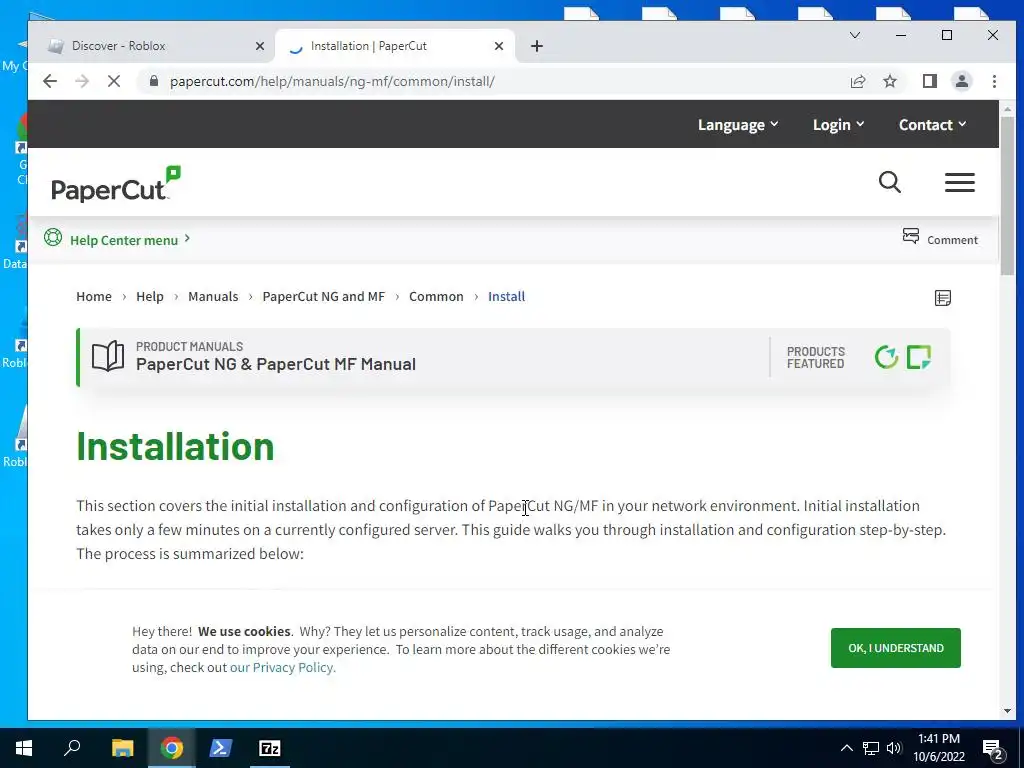This screenshot has height=768, width=1024.
Task: Click OK, I UNDERSTAND cookie button
Action: tap(895, 648)
